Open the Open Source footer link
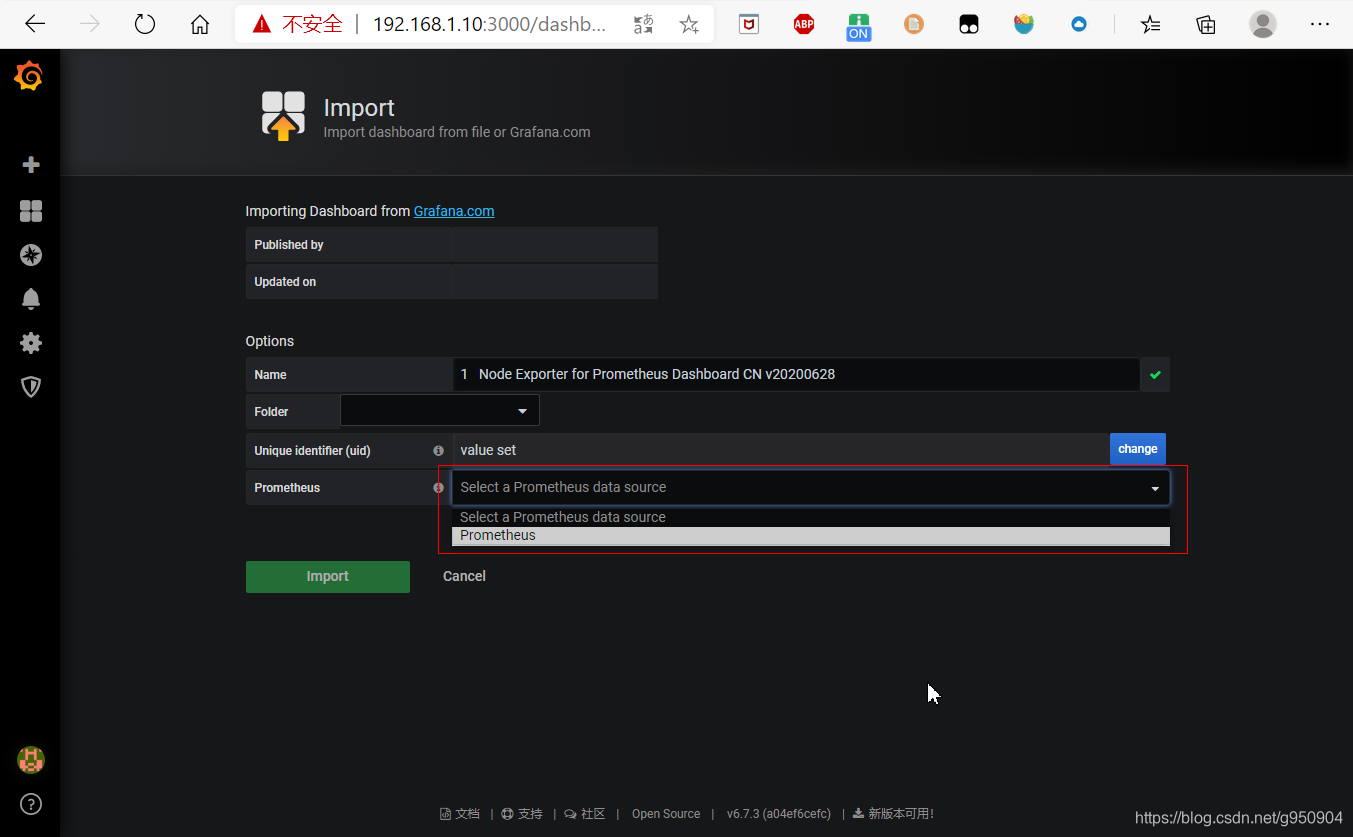 pos(666,814)
